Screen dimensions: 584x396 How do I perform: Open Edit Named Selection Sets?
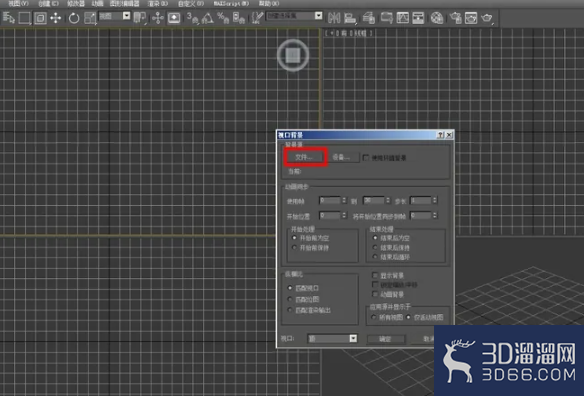click(x=257, y=18)
